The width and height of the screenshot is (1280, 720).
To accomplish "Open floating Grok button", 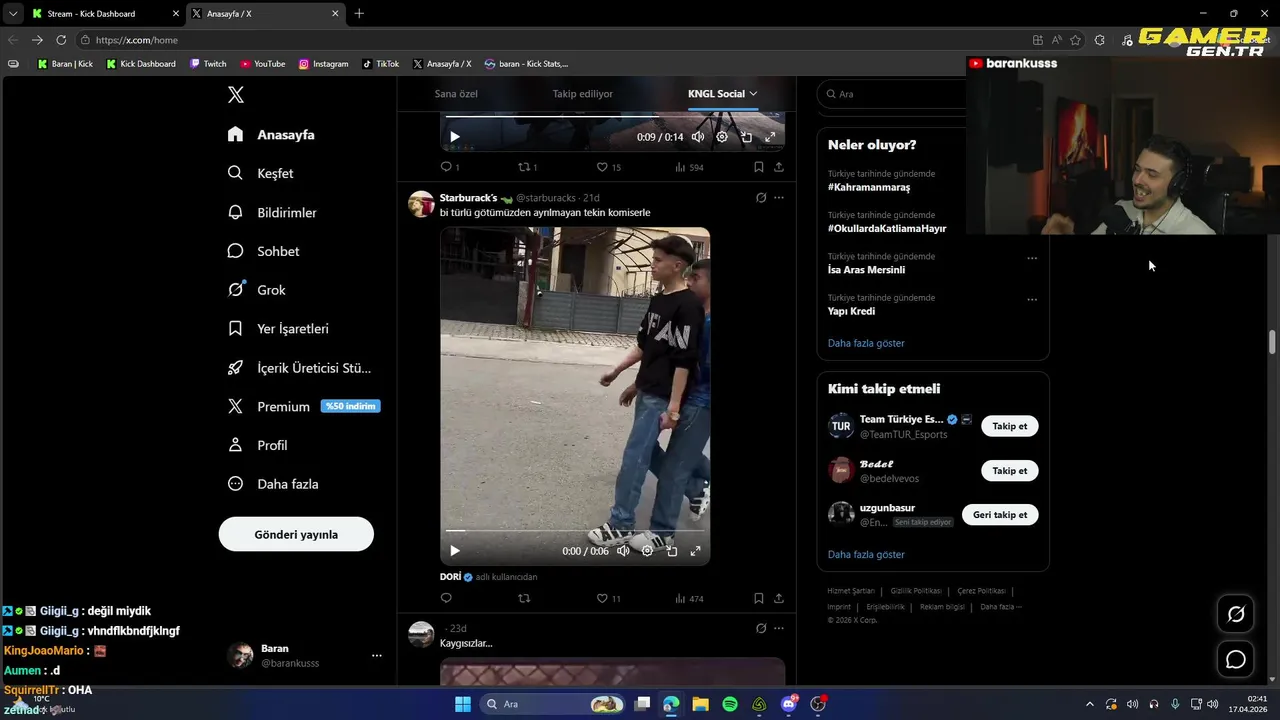I will [1236, 614].
